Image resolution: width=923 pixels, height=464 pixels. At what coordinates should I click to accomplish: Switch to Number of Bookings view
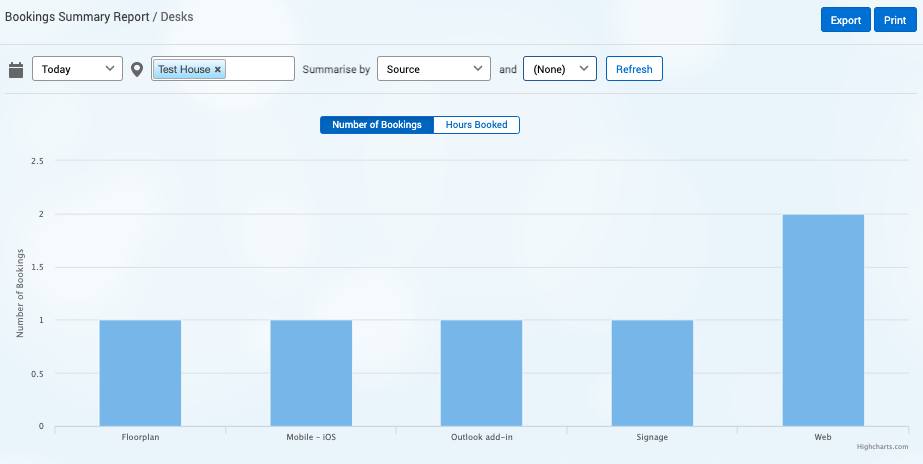[377, 125]
